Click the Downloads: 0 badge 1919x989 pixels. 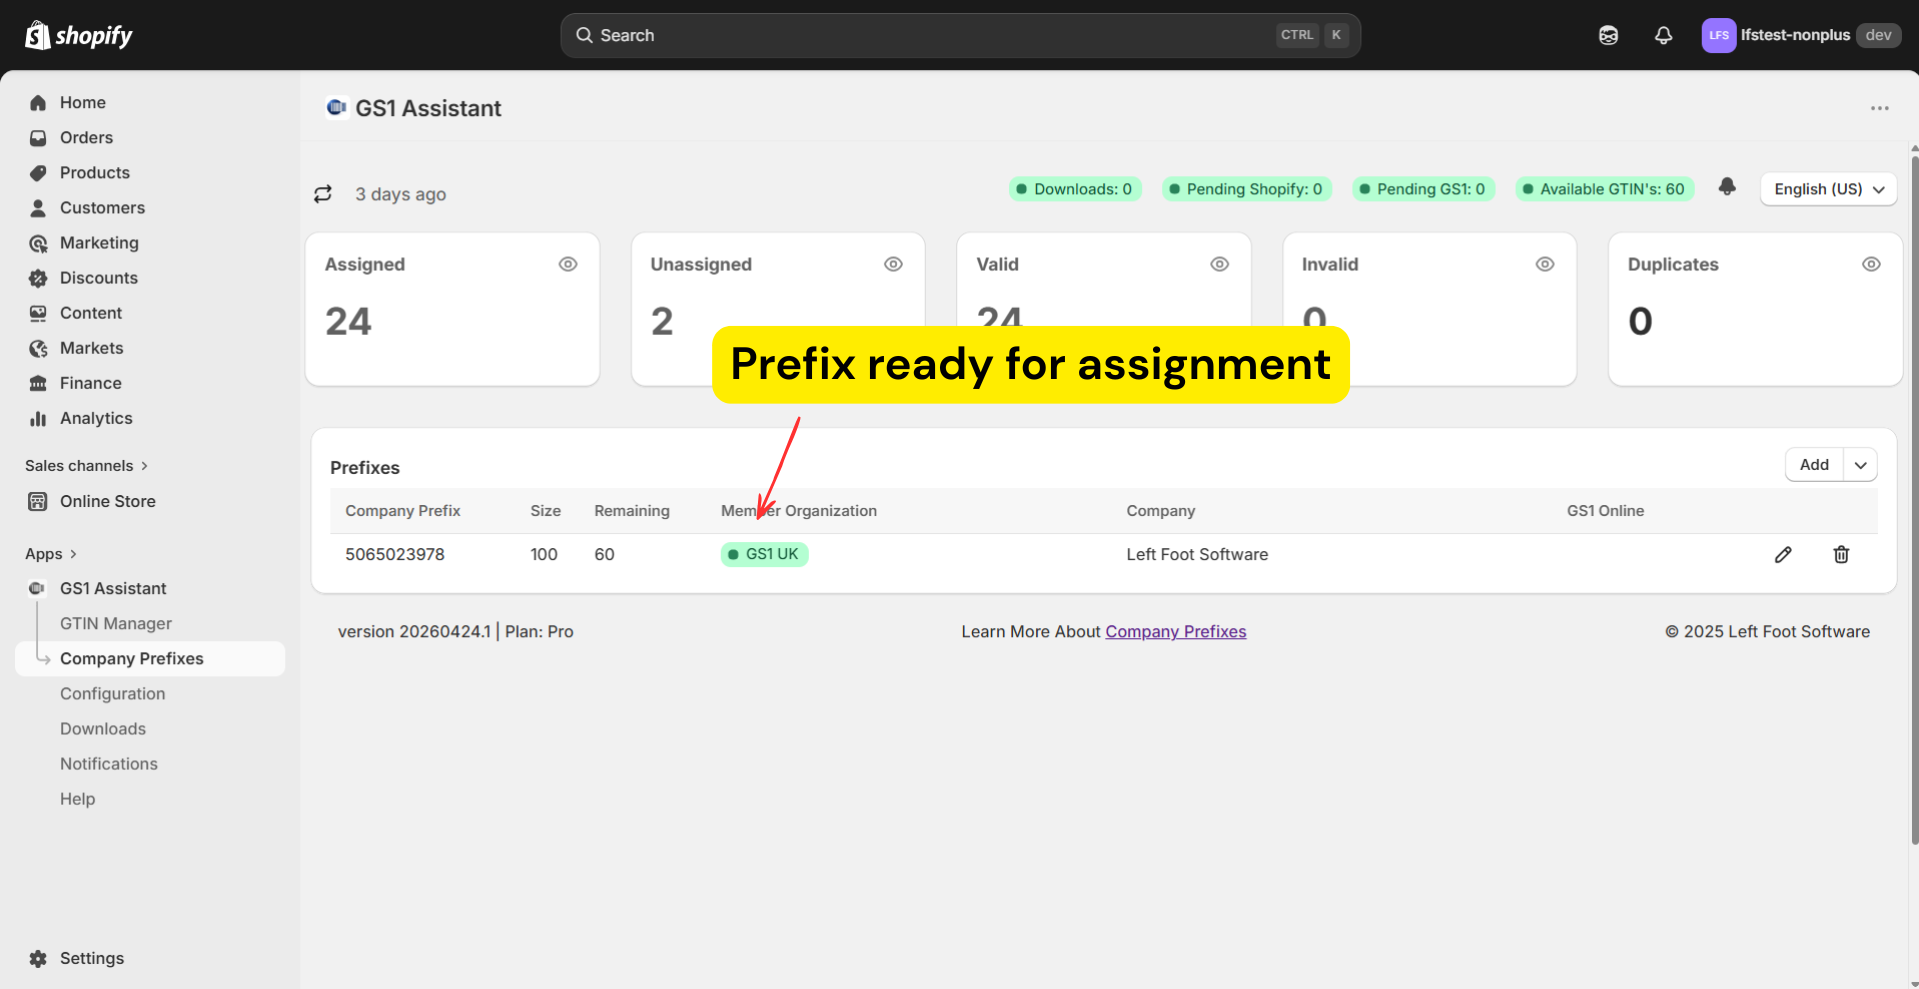(1075, 189)
